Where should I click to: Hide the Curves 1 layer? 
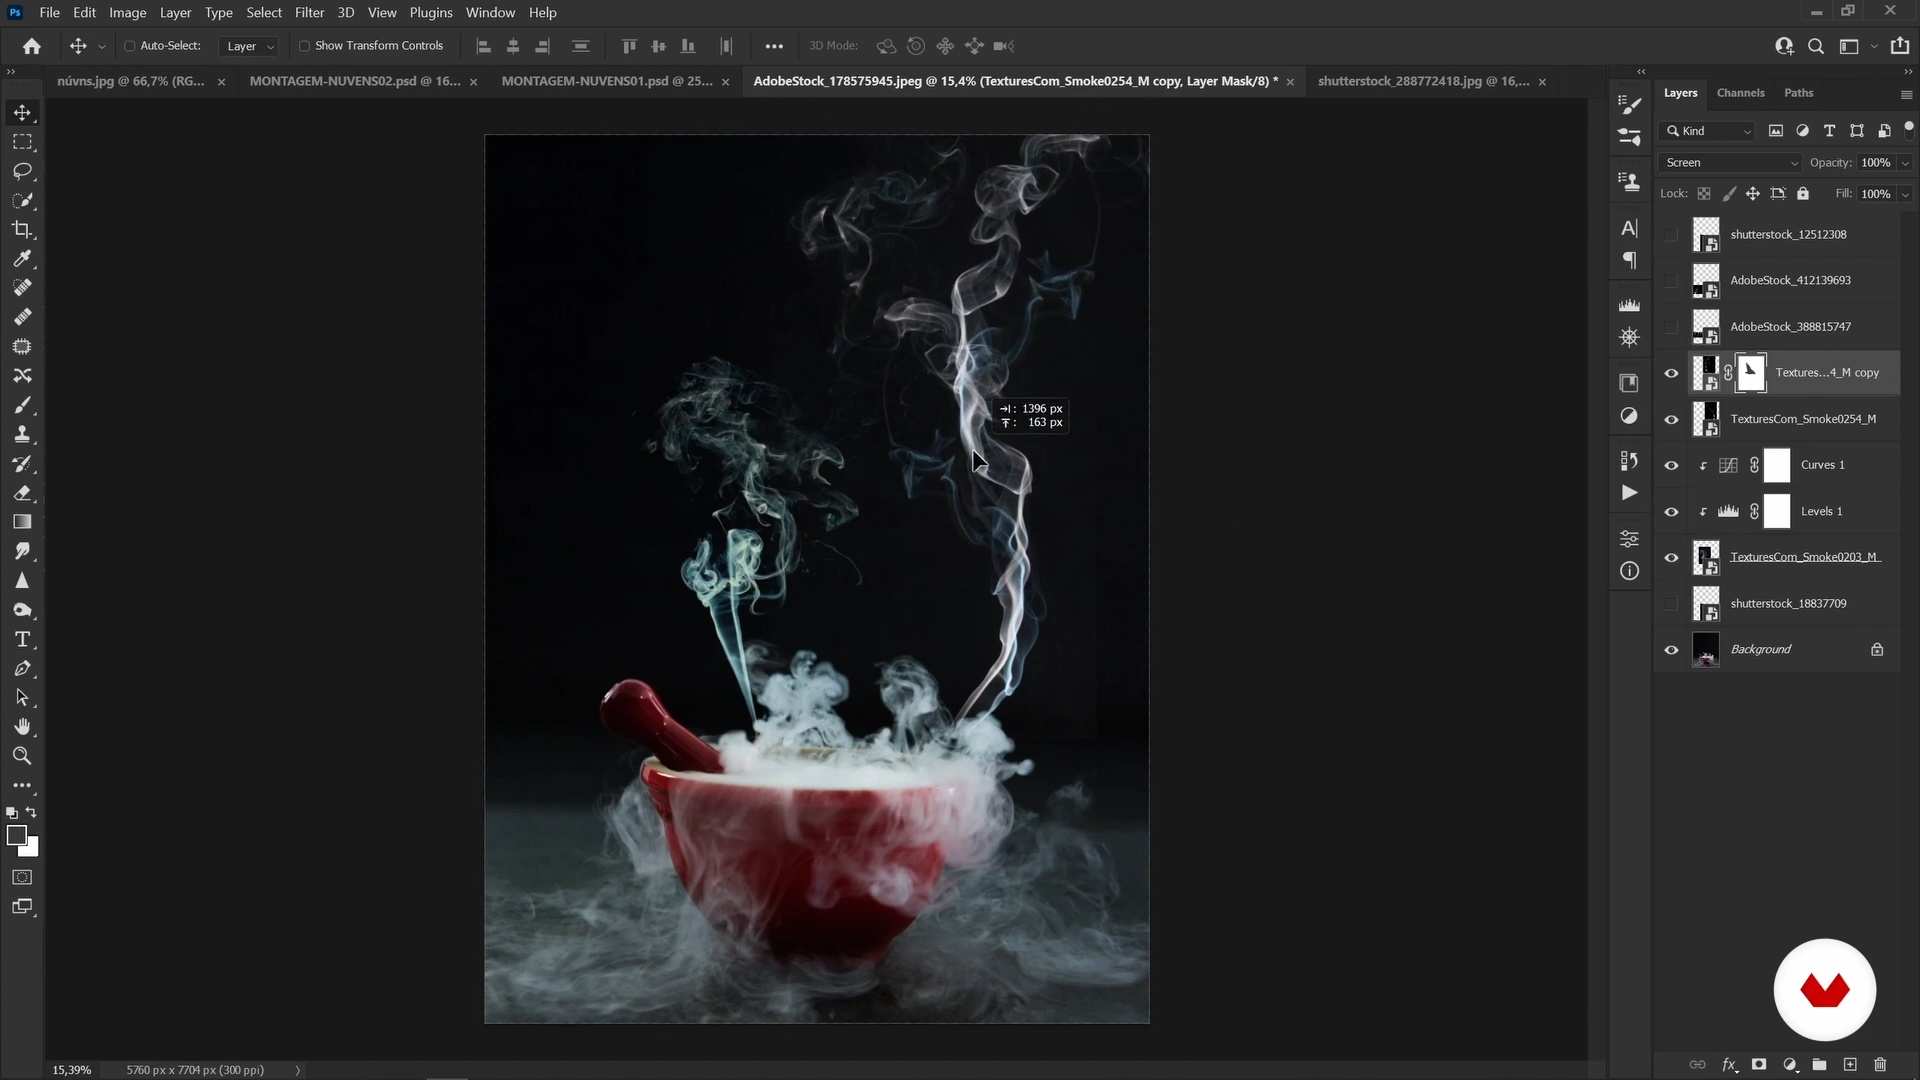point(1671,466)
